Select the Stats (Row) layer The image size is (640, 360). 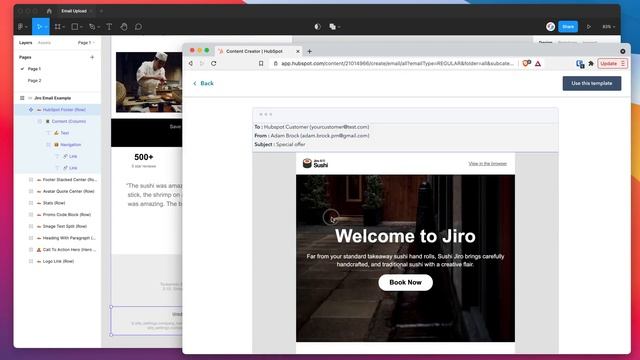[53, 203]
